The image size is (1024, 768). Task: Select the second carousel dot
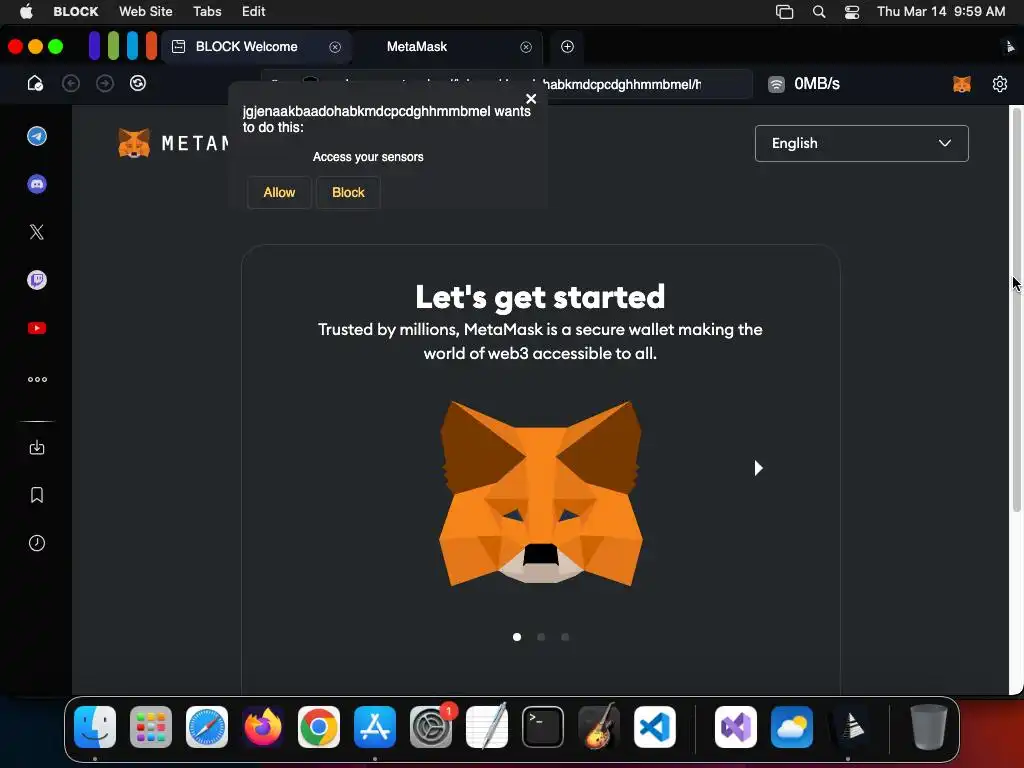(x=541, y=637)
